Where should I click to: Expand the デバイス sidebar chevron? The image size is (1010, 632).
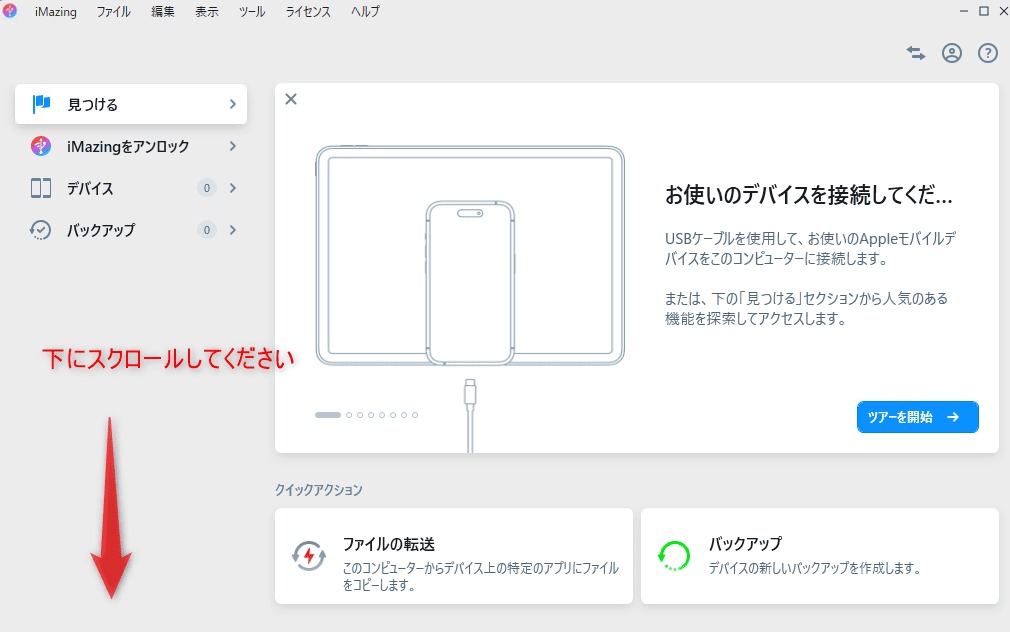[x=232, y=188]
